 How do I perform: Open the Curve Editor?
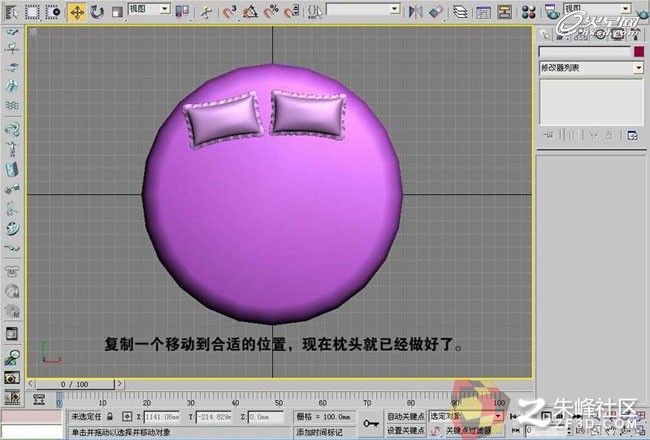click(483, 12)
